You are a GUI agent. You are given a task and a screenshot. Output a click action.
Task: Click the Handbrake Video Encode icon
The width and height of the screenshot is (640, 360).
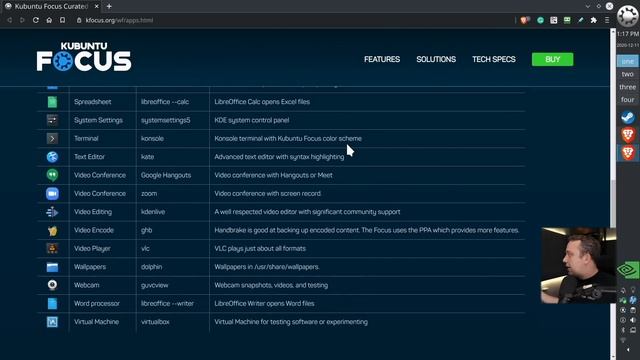coord(52,231)
